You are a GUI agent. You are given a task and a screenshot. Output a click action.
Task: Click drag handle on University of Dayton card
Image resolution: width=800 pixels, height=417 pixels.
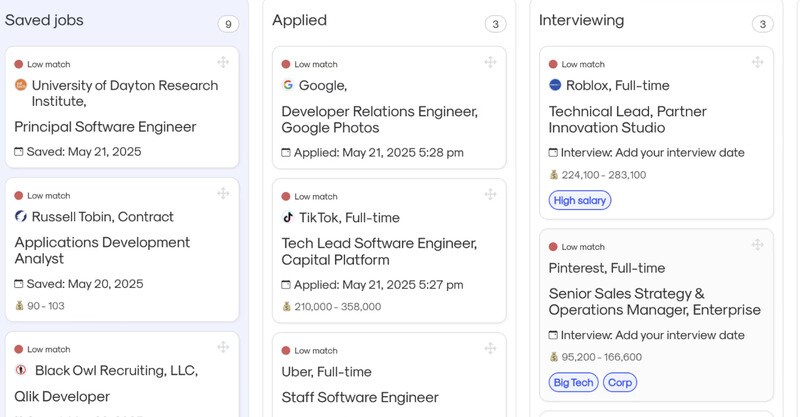coord(223,63)
